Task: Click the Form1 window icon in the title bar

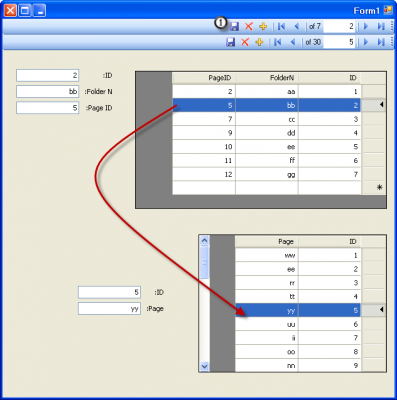Action: (388, 10)
